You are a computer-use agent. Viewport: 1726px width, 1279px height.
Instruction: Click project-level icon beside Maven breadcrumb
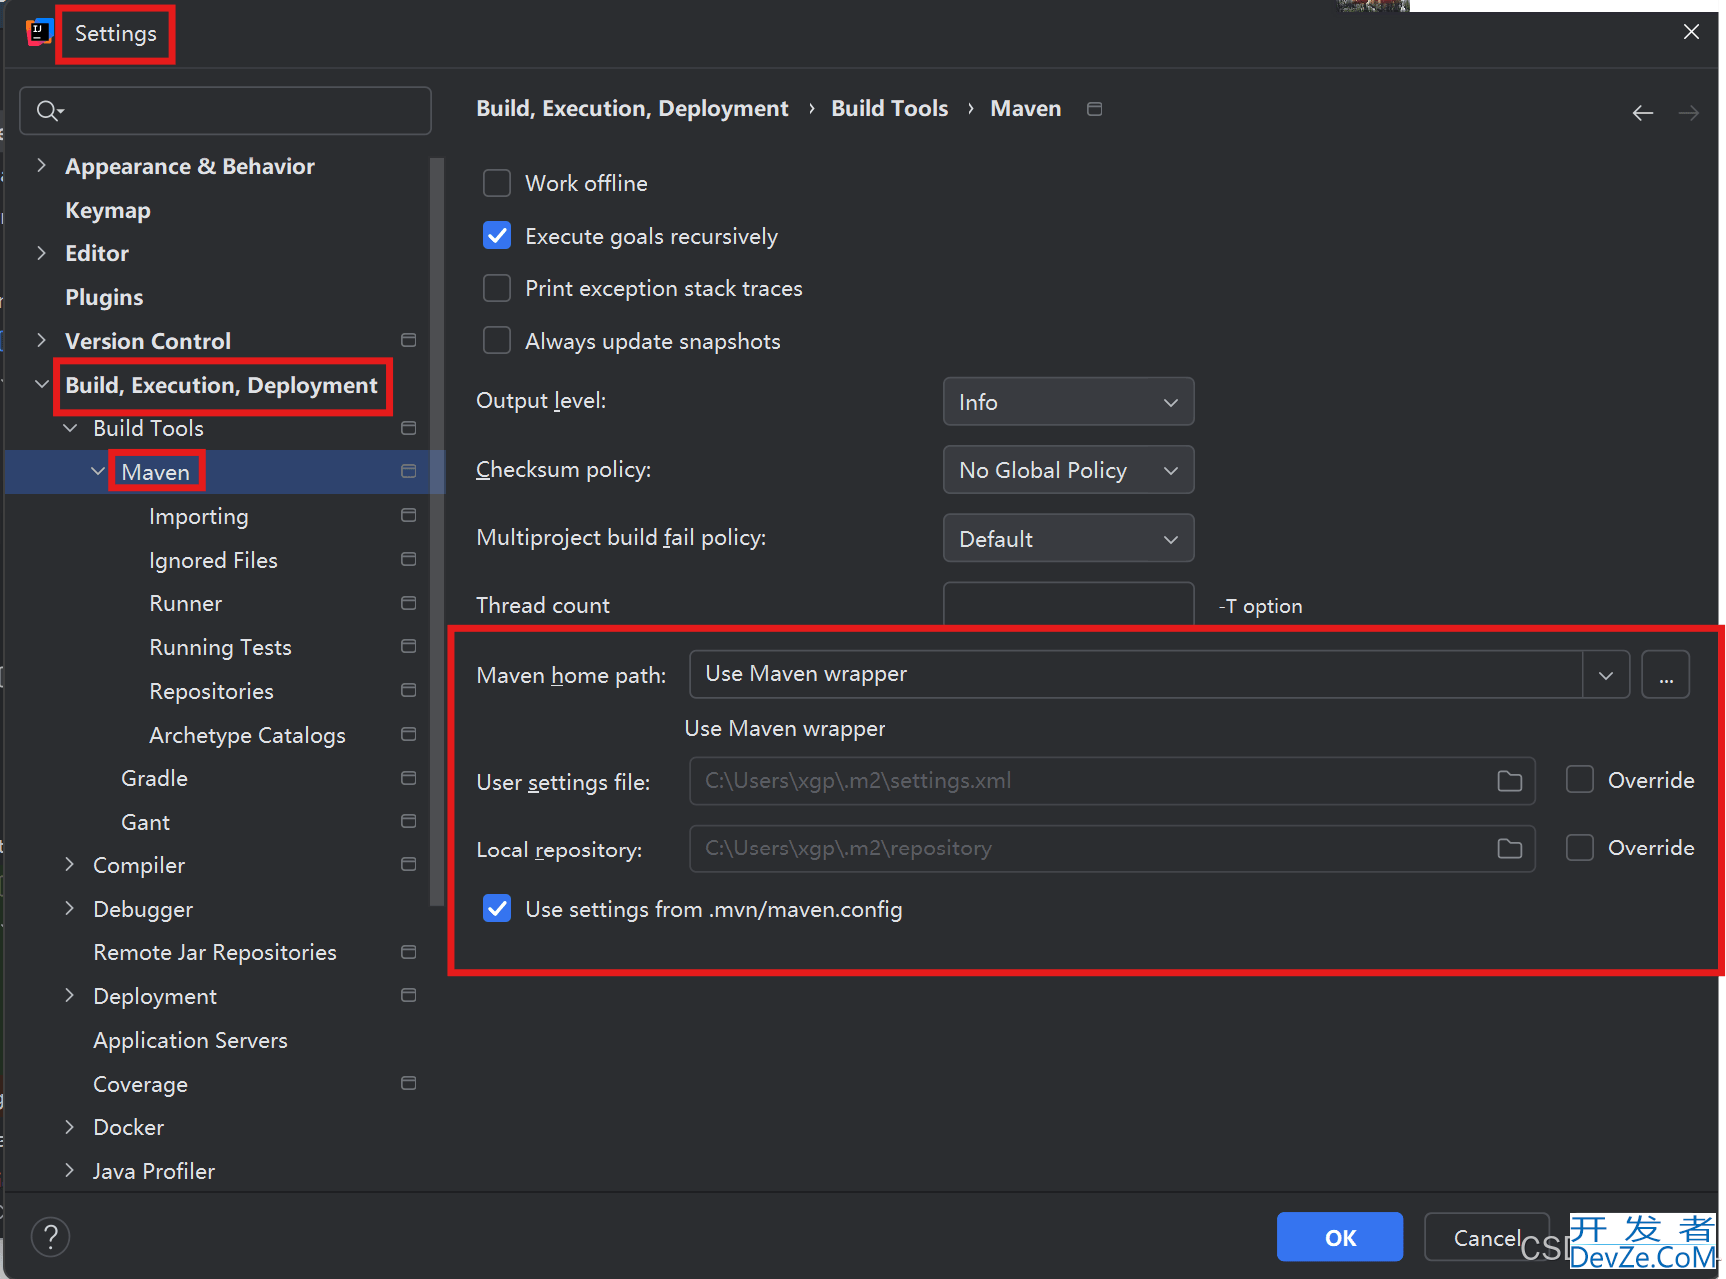click(x=1095, y=109)
